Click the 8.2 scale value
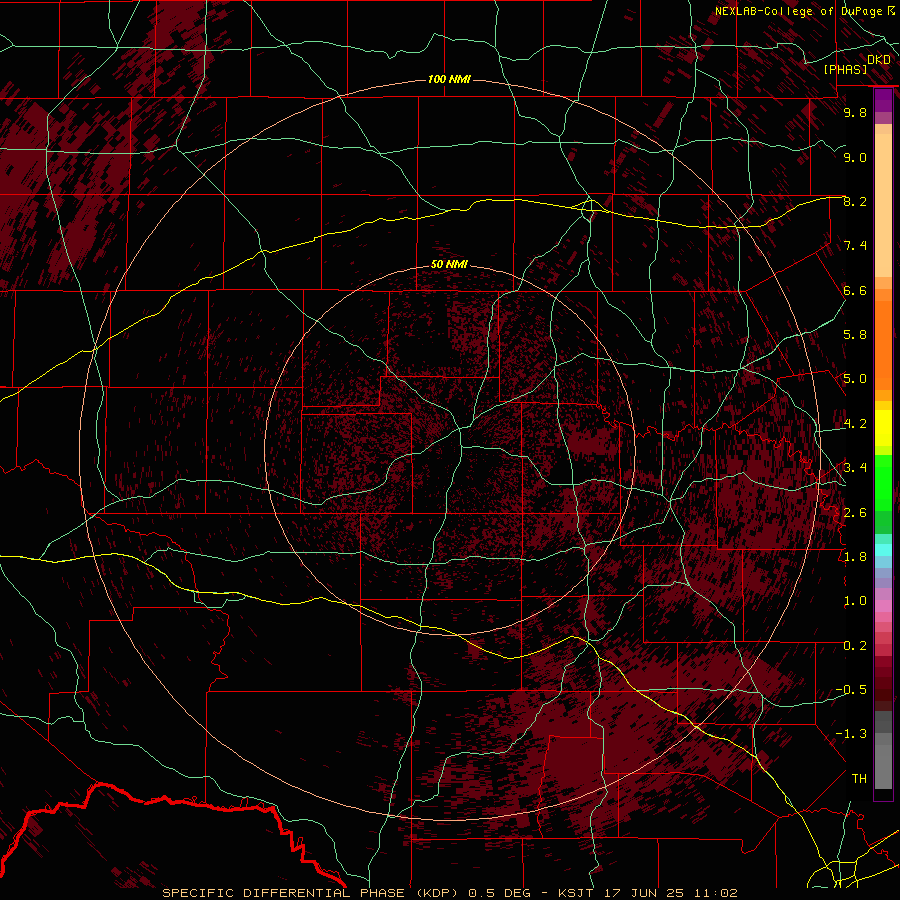 point(855,201)
